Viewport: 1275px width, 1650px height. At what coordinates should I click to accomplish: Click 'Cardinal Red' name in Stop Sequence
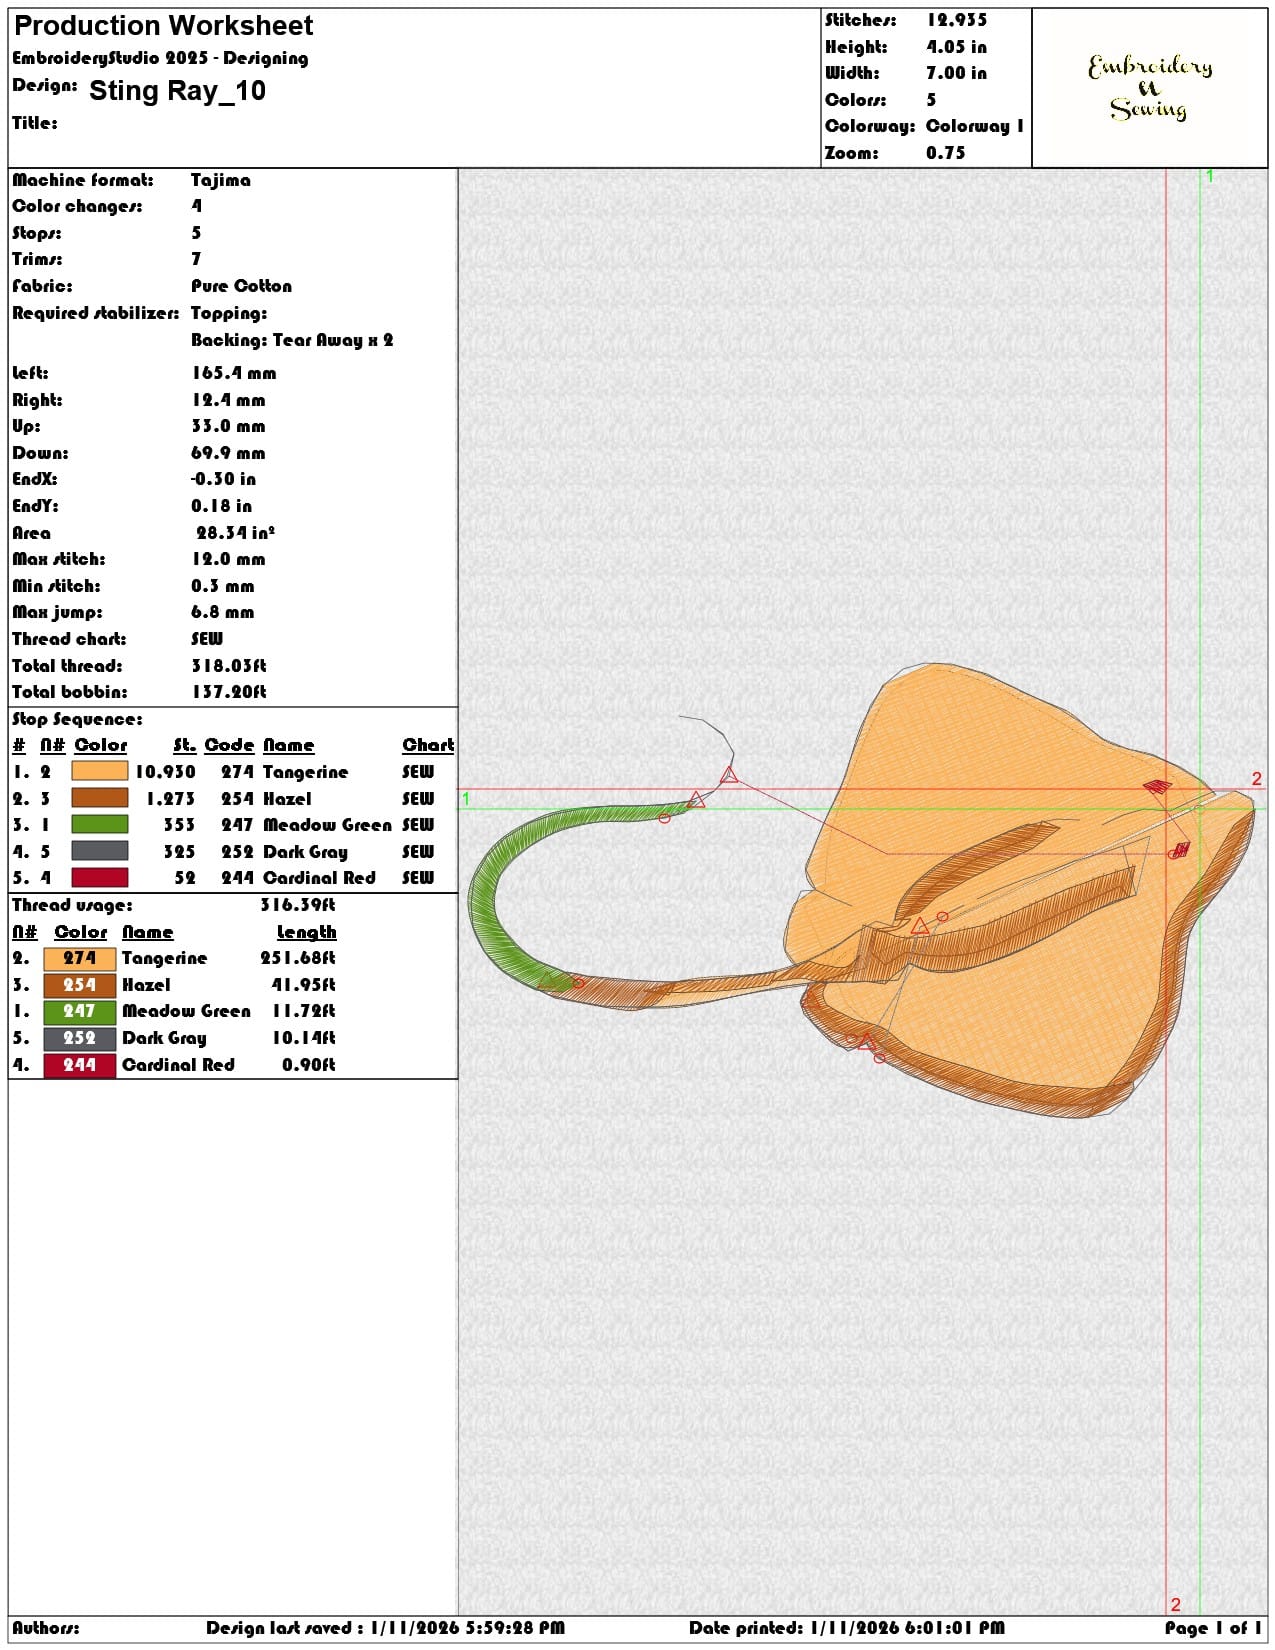click(x=319, y=878)
